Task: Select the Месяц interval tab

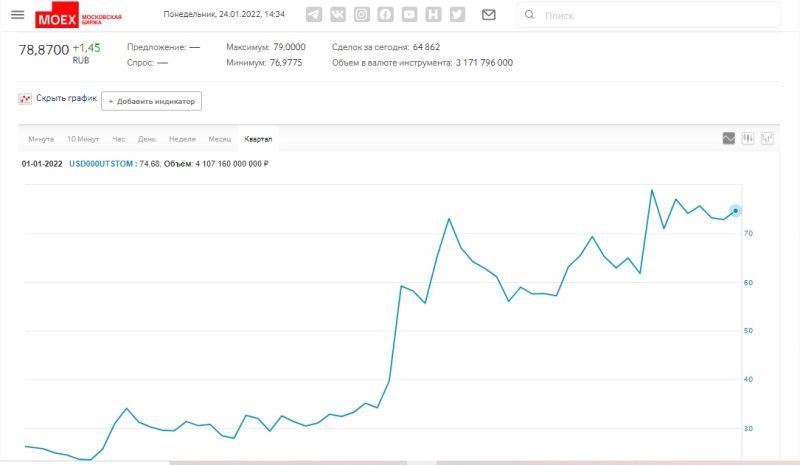Action: point(219,139)
